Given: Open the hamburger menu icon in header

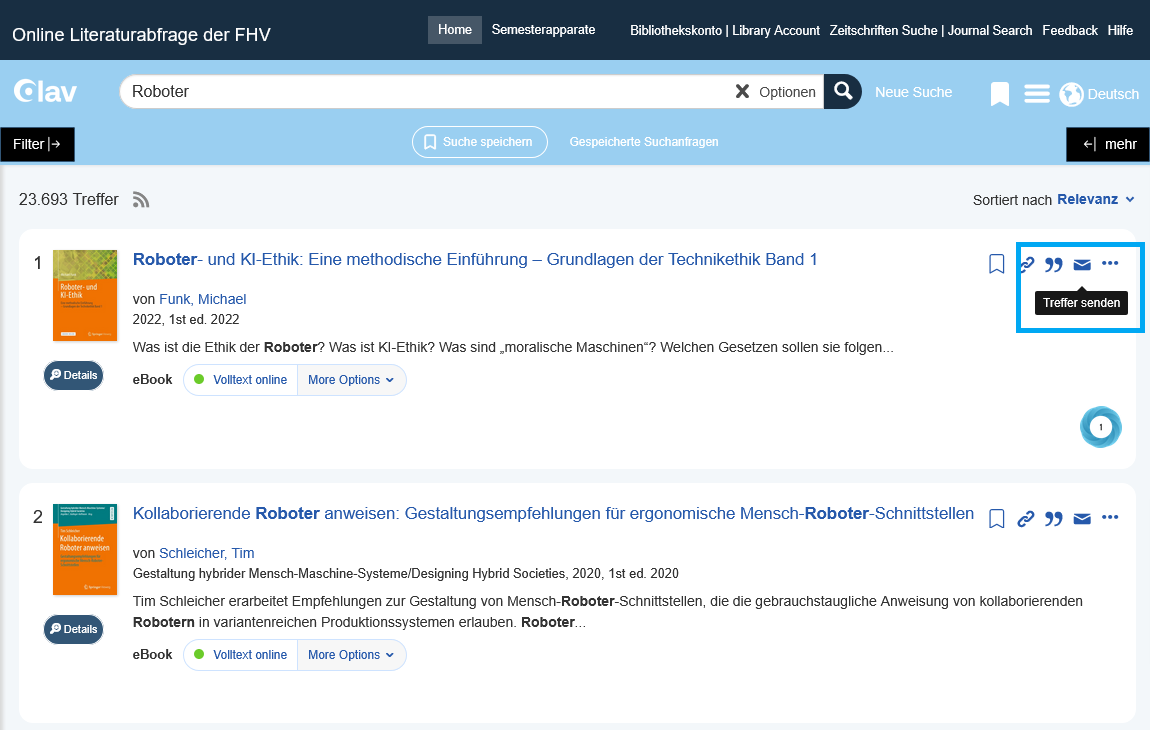Looking at the screenshot, I should coord(1037,94).
